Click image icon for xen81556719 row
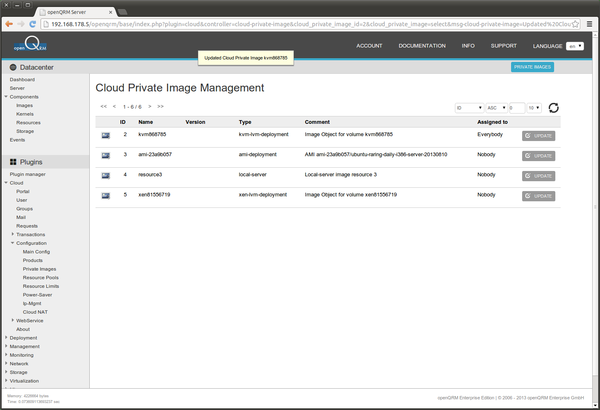This screenshot has height=410, width=600. 106,196
